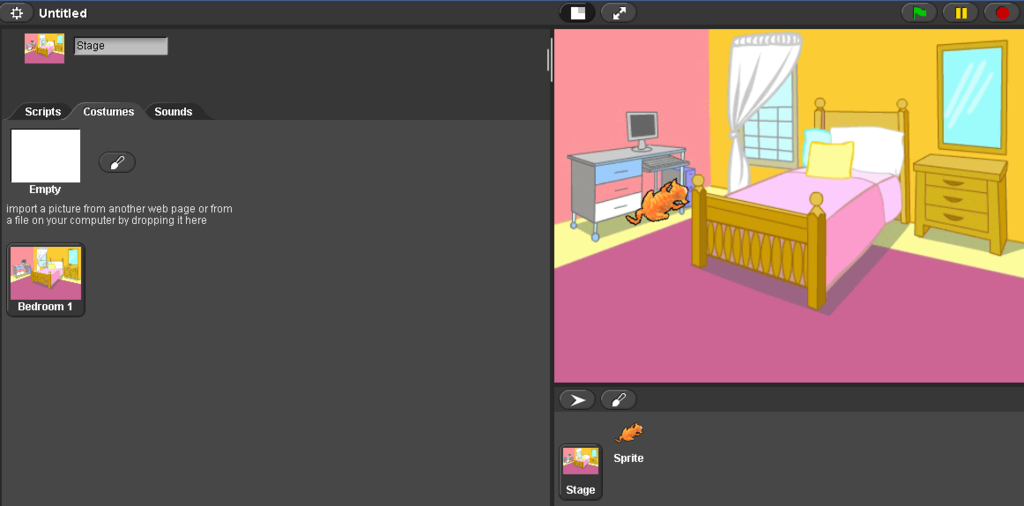Image resolution: width=1024 pixels, height=506 pixels.
Task: Click the Stage name input field
Action: [121, 46]
